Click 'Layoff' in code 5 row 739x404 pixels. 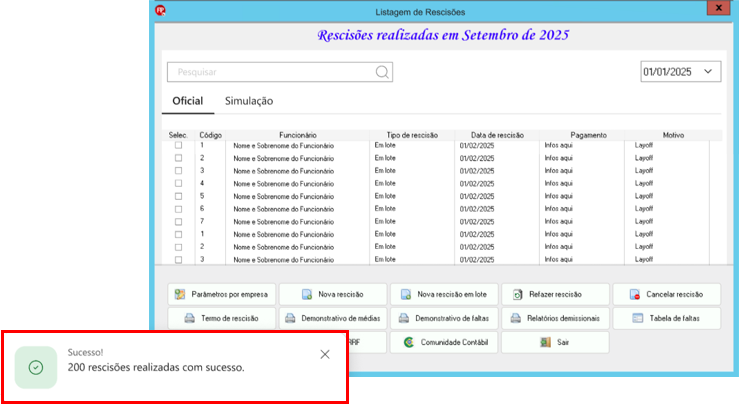(644, 196)
